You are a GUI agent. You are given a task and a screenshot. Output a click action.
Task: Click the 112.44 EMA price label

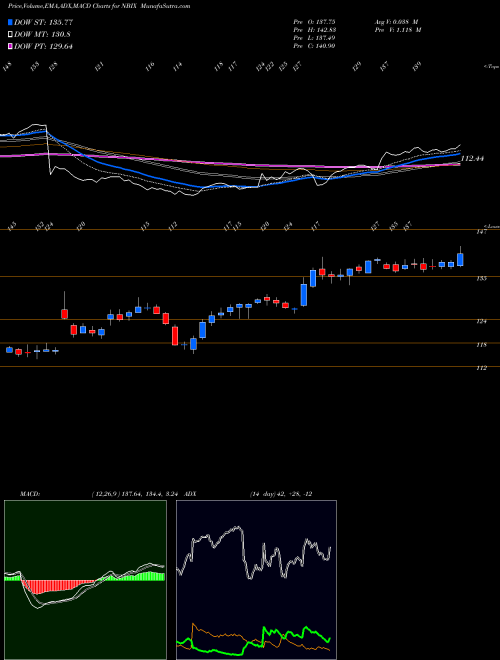coord(472,159)
